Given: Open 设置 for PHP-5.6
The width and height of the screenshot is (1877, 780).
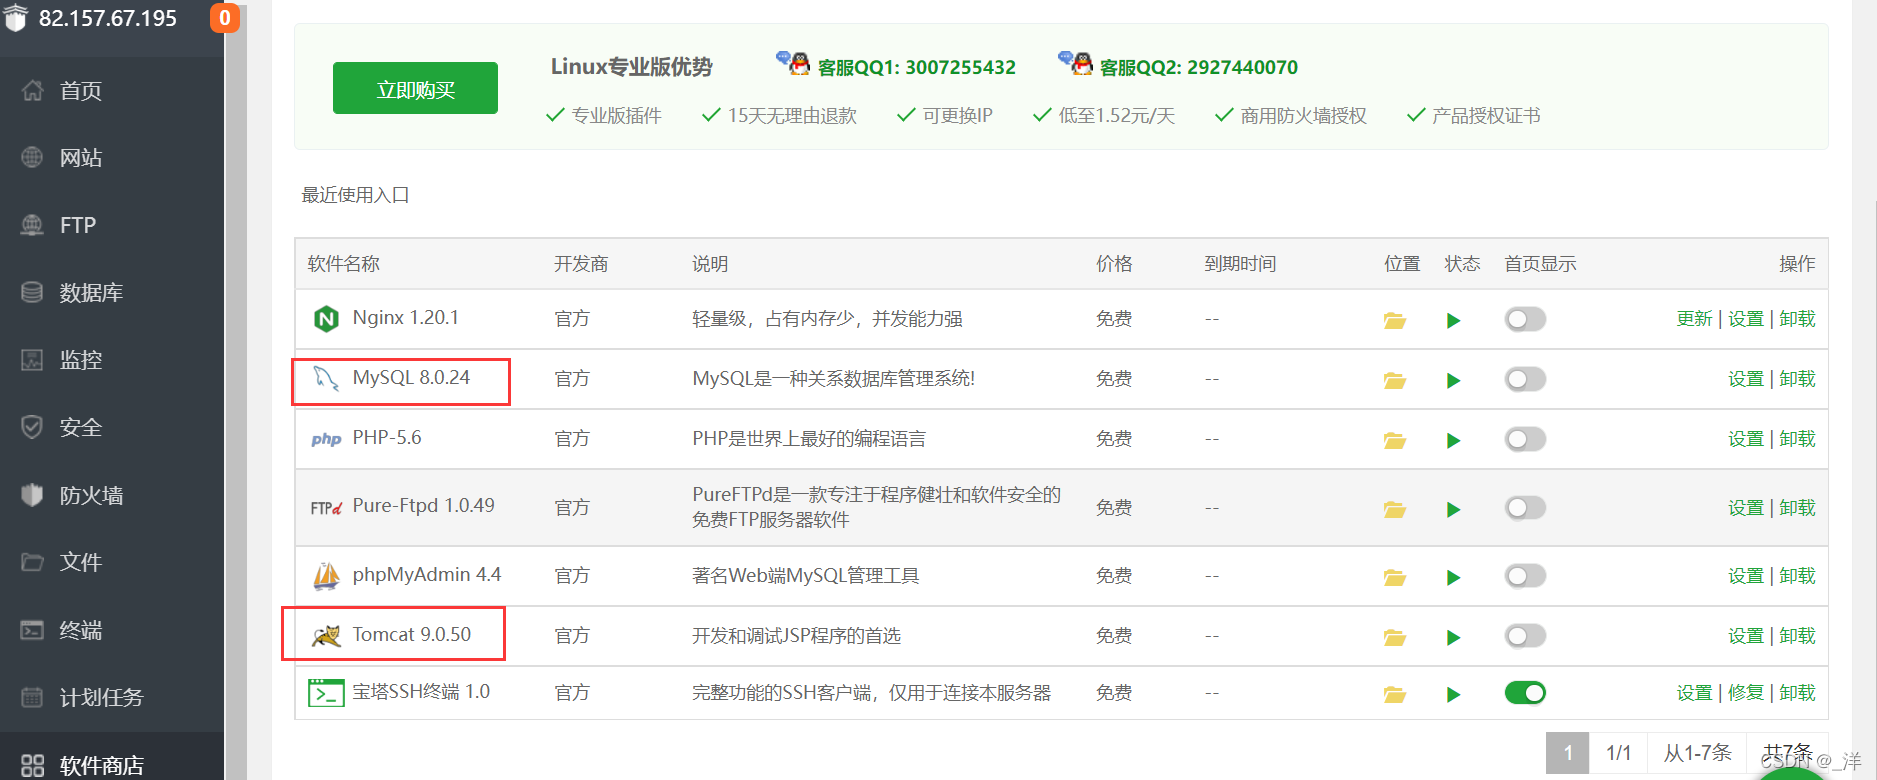Looking at the screenshot, I should pyautogui.click(x=1746, y=439).
